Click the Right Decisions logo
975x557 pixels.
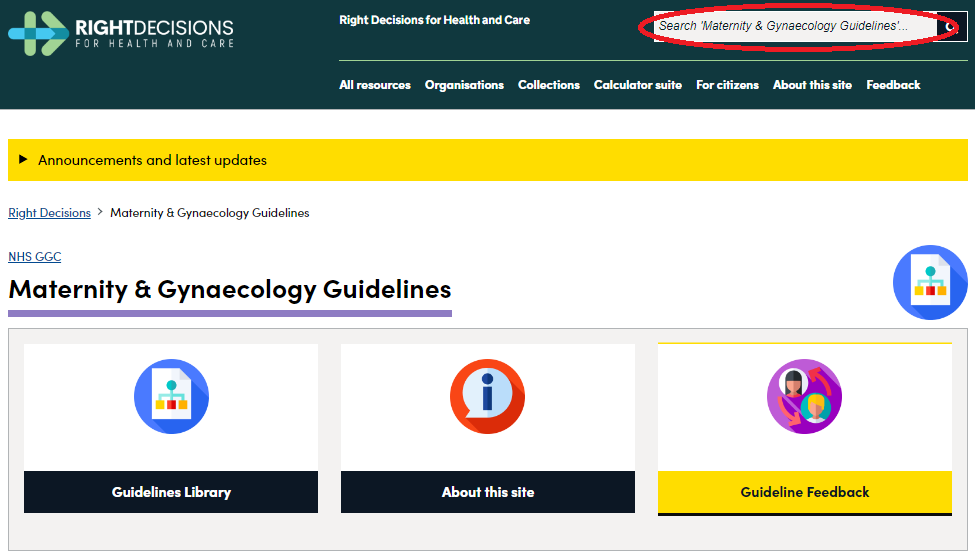pos(121,32)
